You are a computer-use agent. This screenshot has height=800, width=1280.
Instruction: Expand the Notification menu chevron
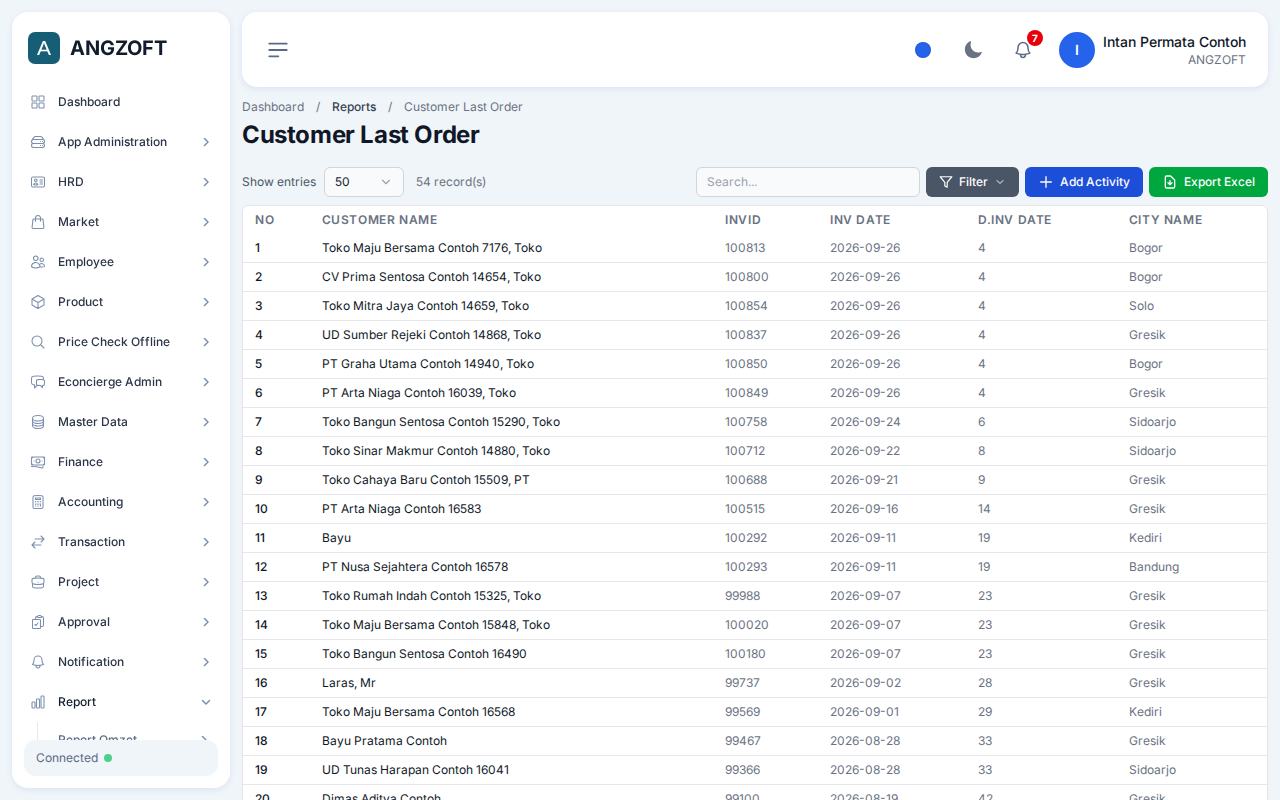(206, 662)
